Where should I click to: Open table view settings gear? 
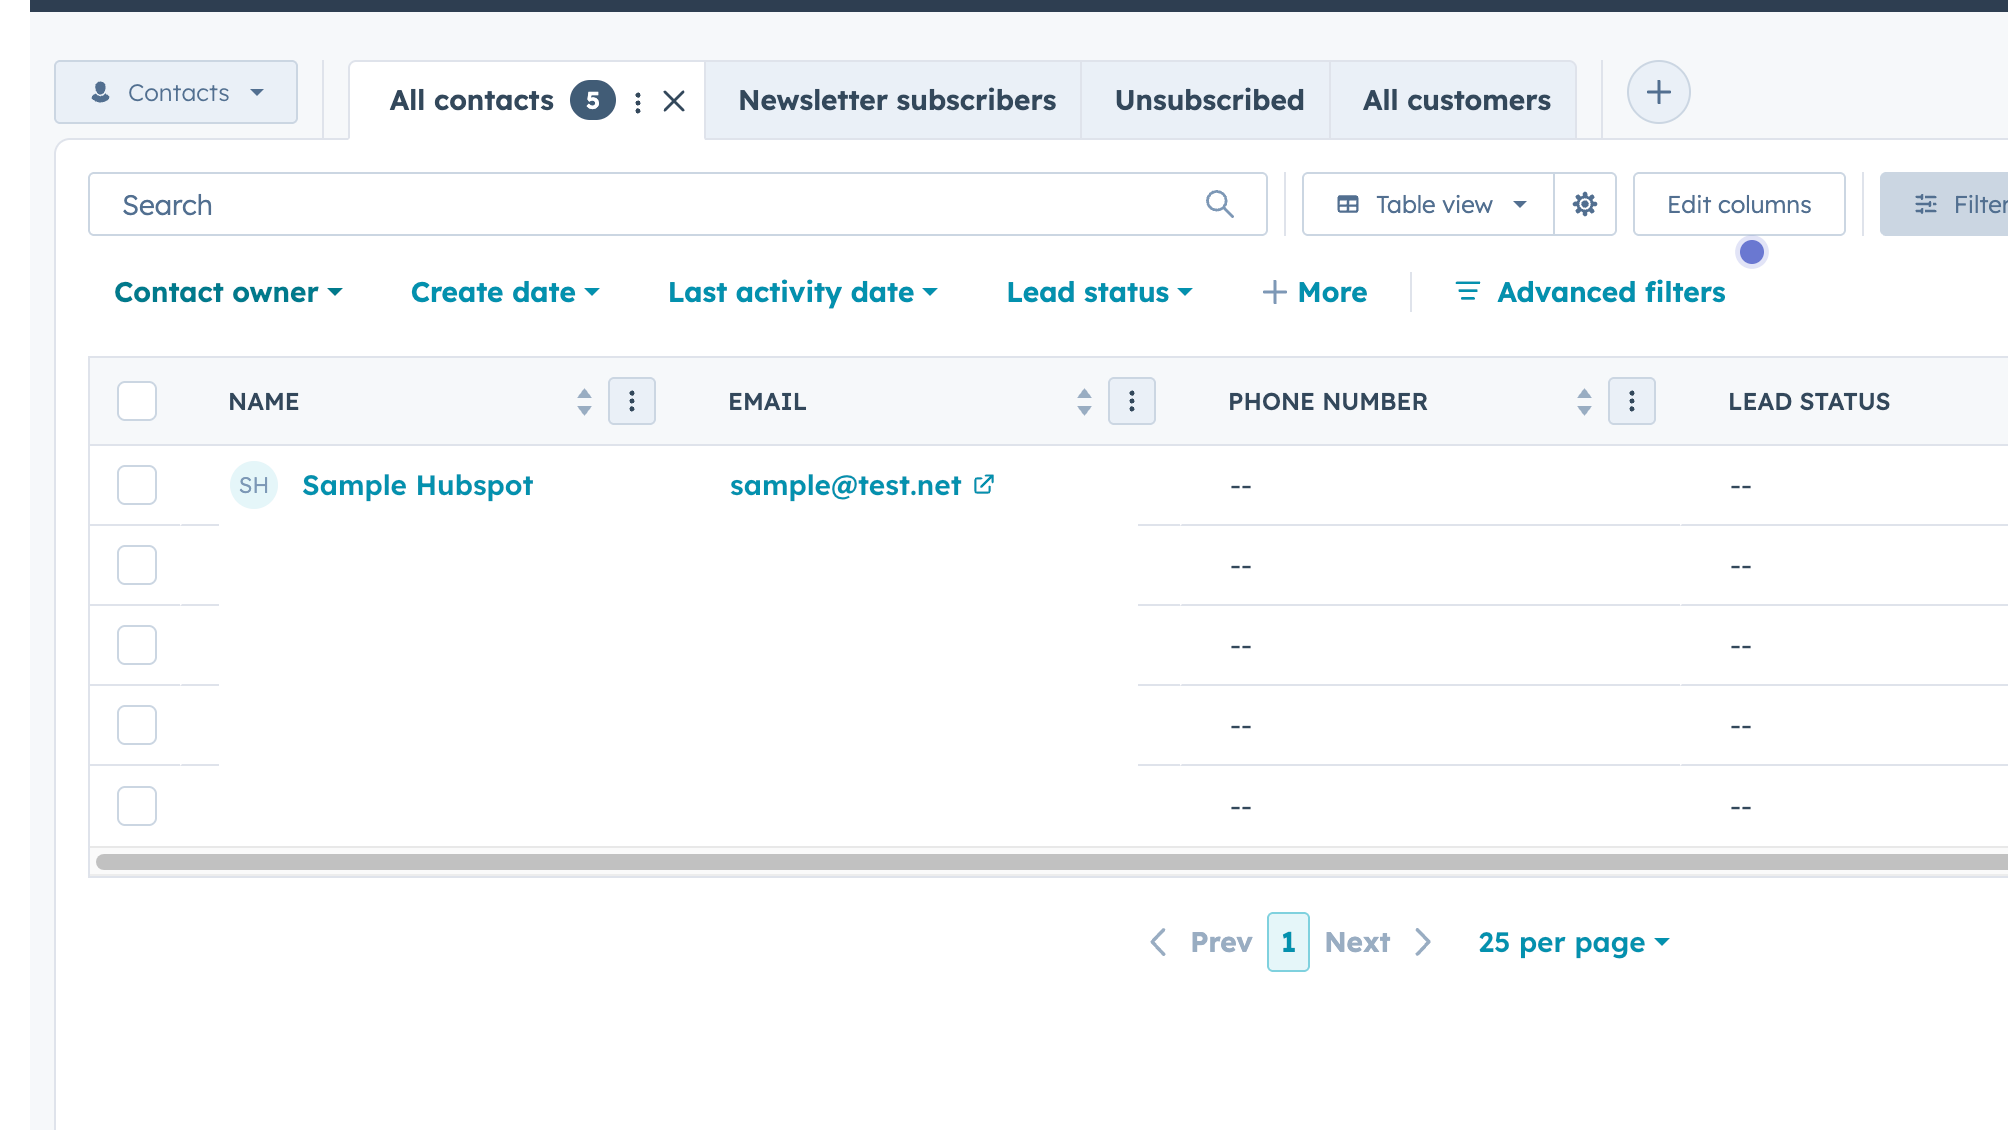point(1584,204)
